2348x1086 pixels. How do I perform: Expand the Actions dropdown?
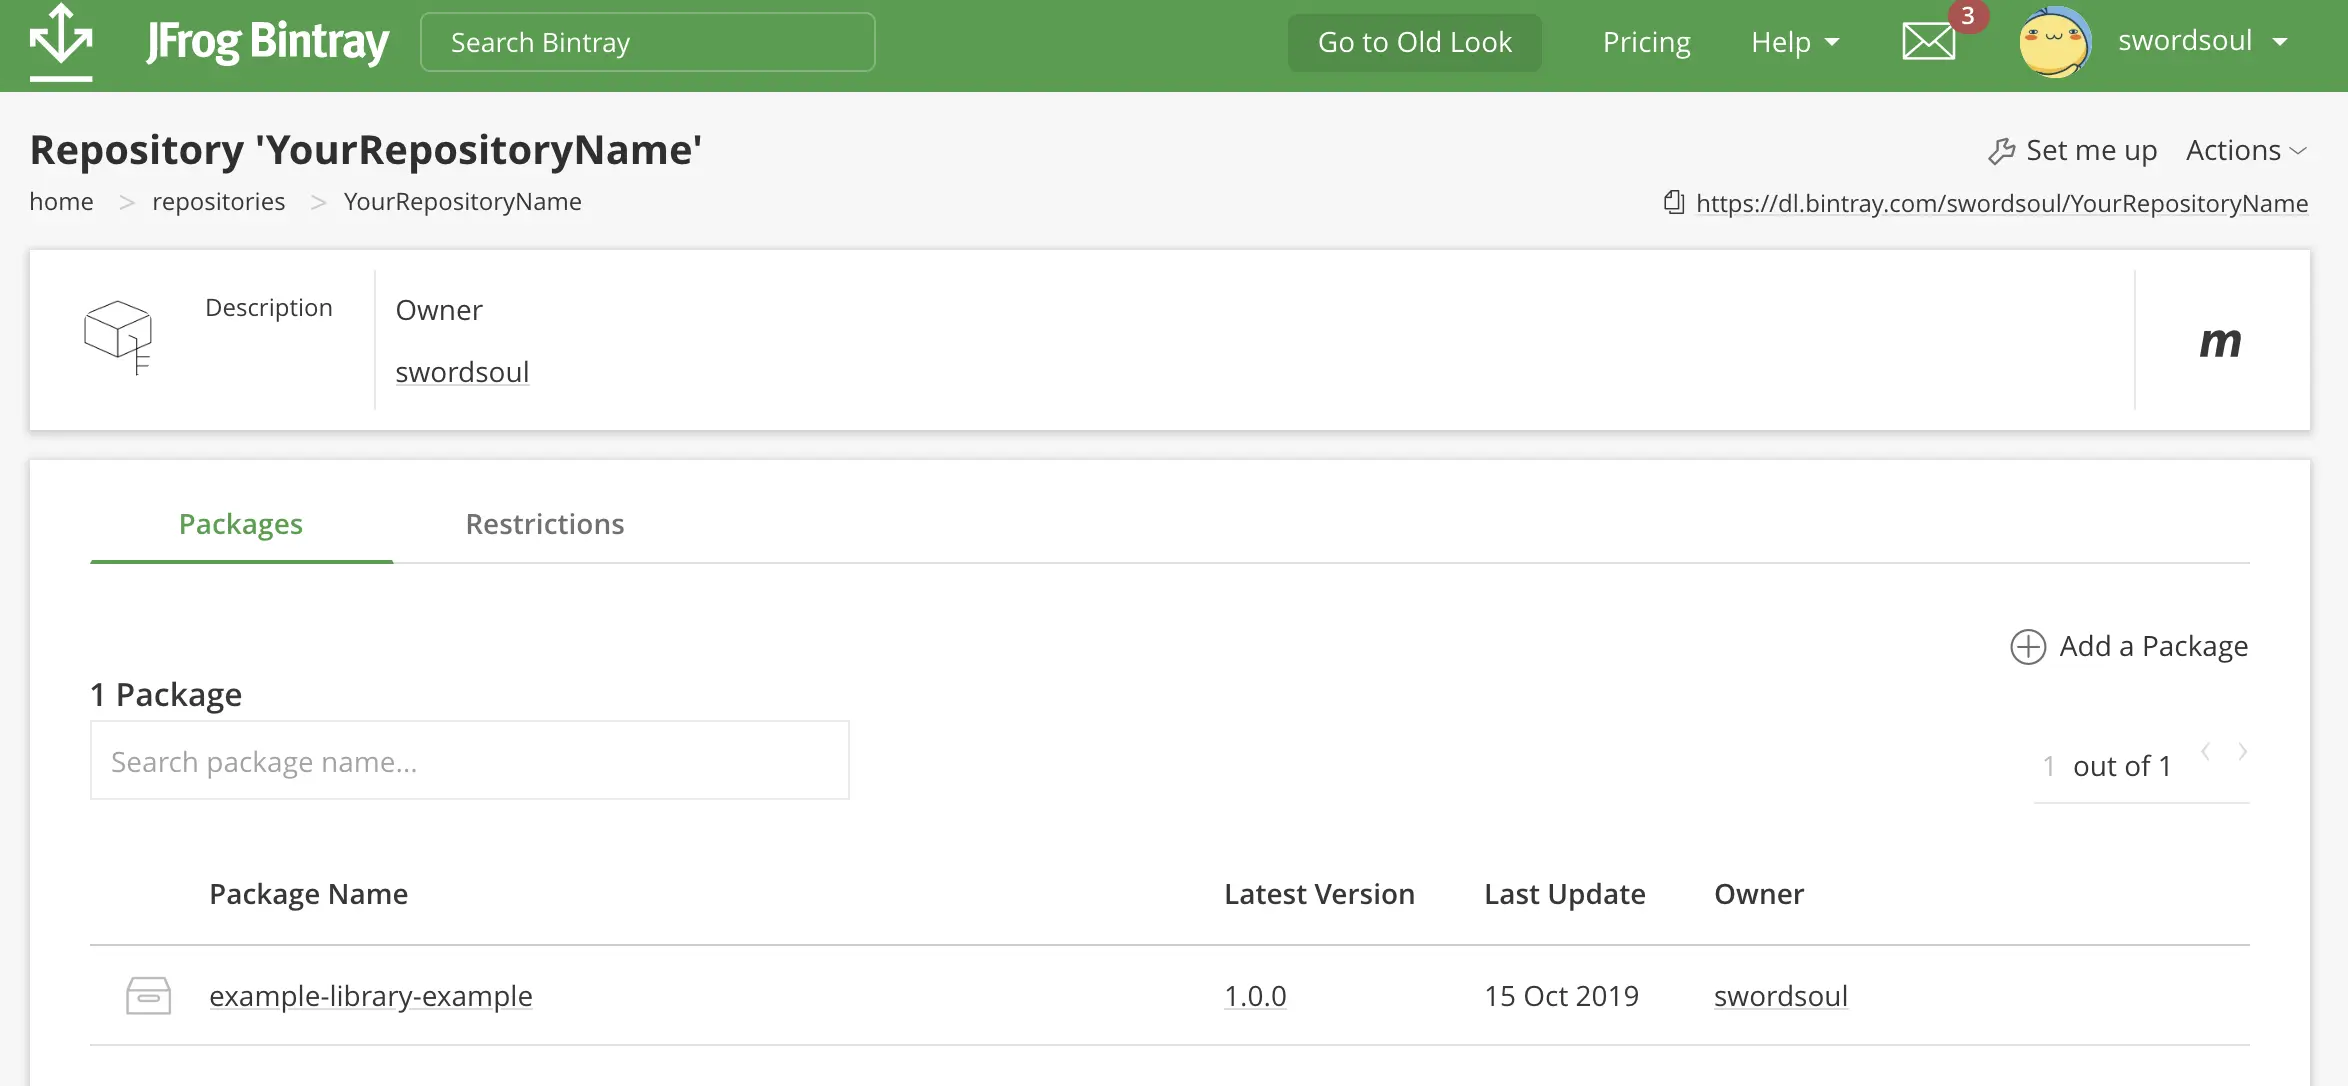point(2246,151)
